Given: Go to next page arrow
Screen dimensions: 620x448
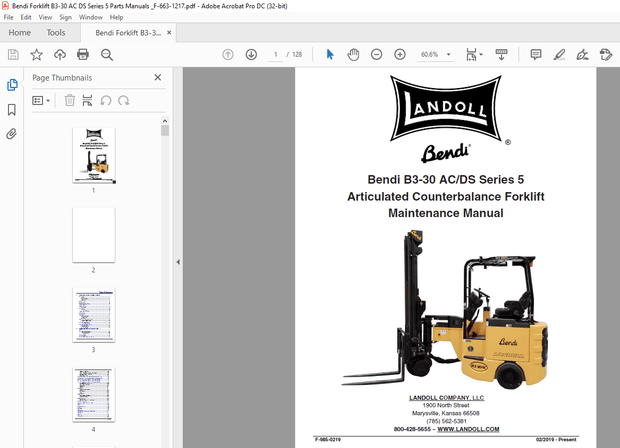Looking at the screenshot, I should pyautogui.click(x=251, y=55).
